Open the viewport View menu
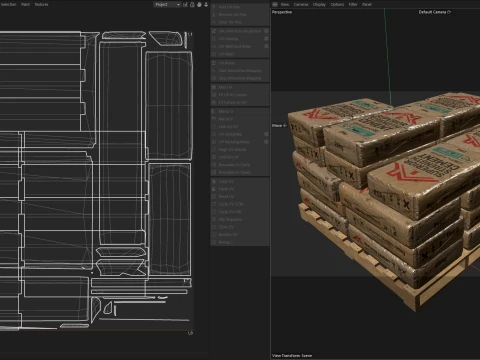This screenshot has height=360, width=480. [x=285, y=4]
